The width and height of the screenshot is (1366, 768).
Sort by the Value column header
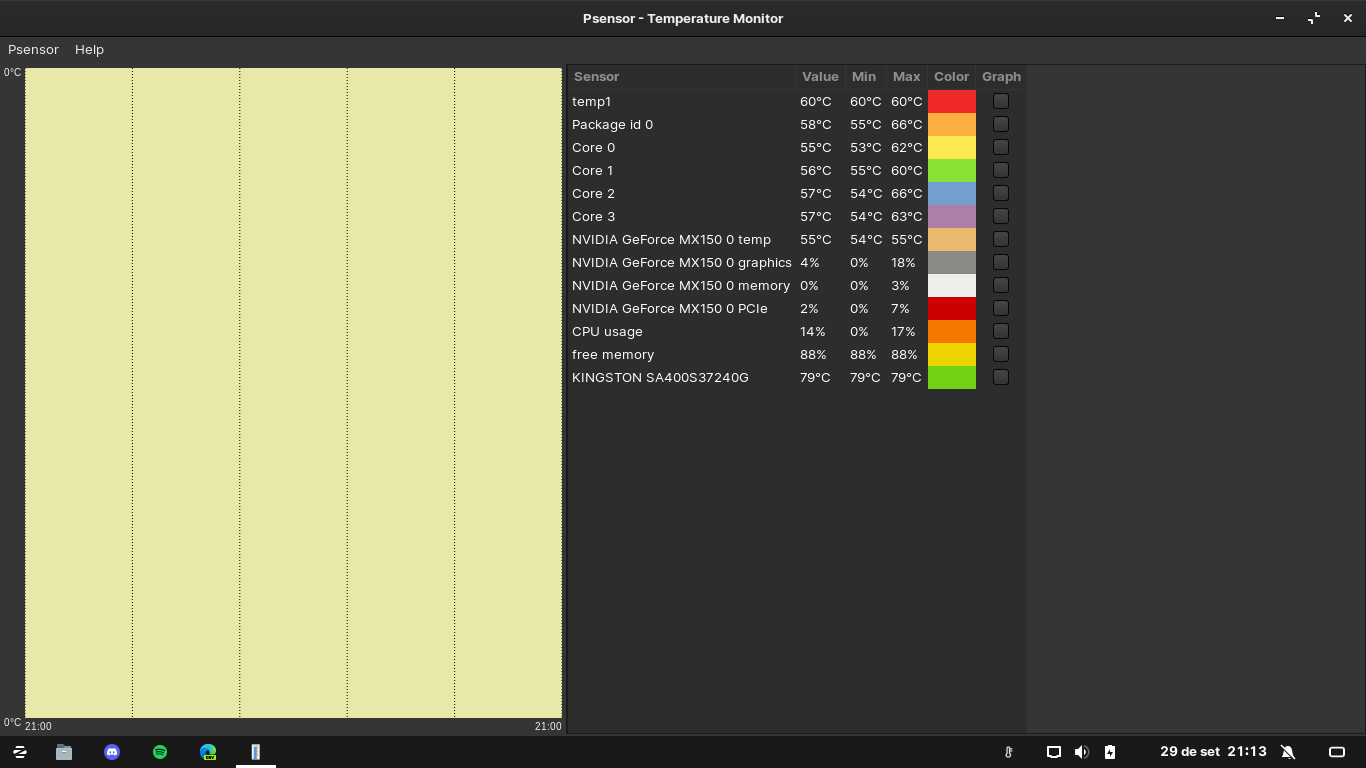(820, 77)
